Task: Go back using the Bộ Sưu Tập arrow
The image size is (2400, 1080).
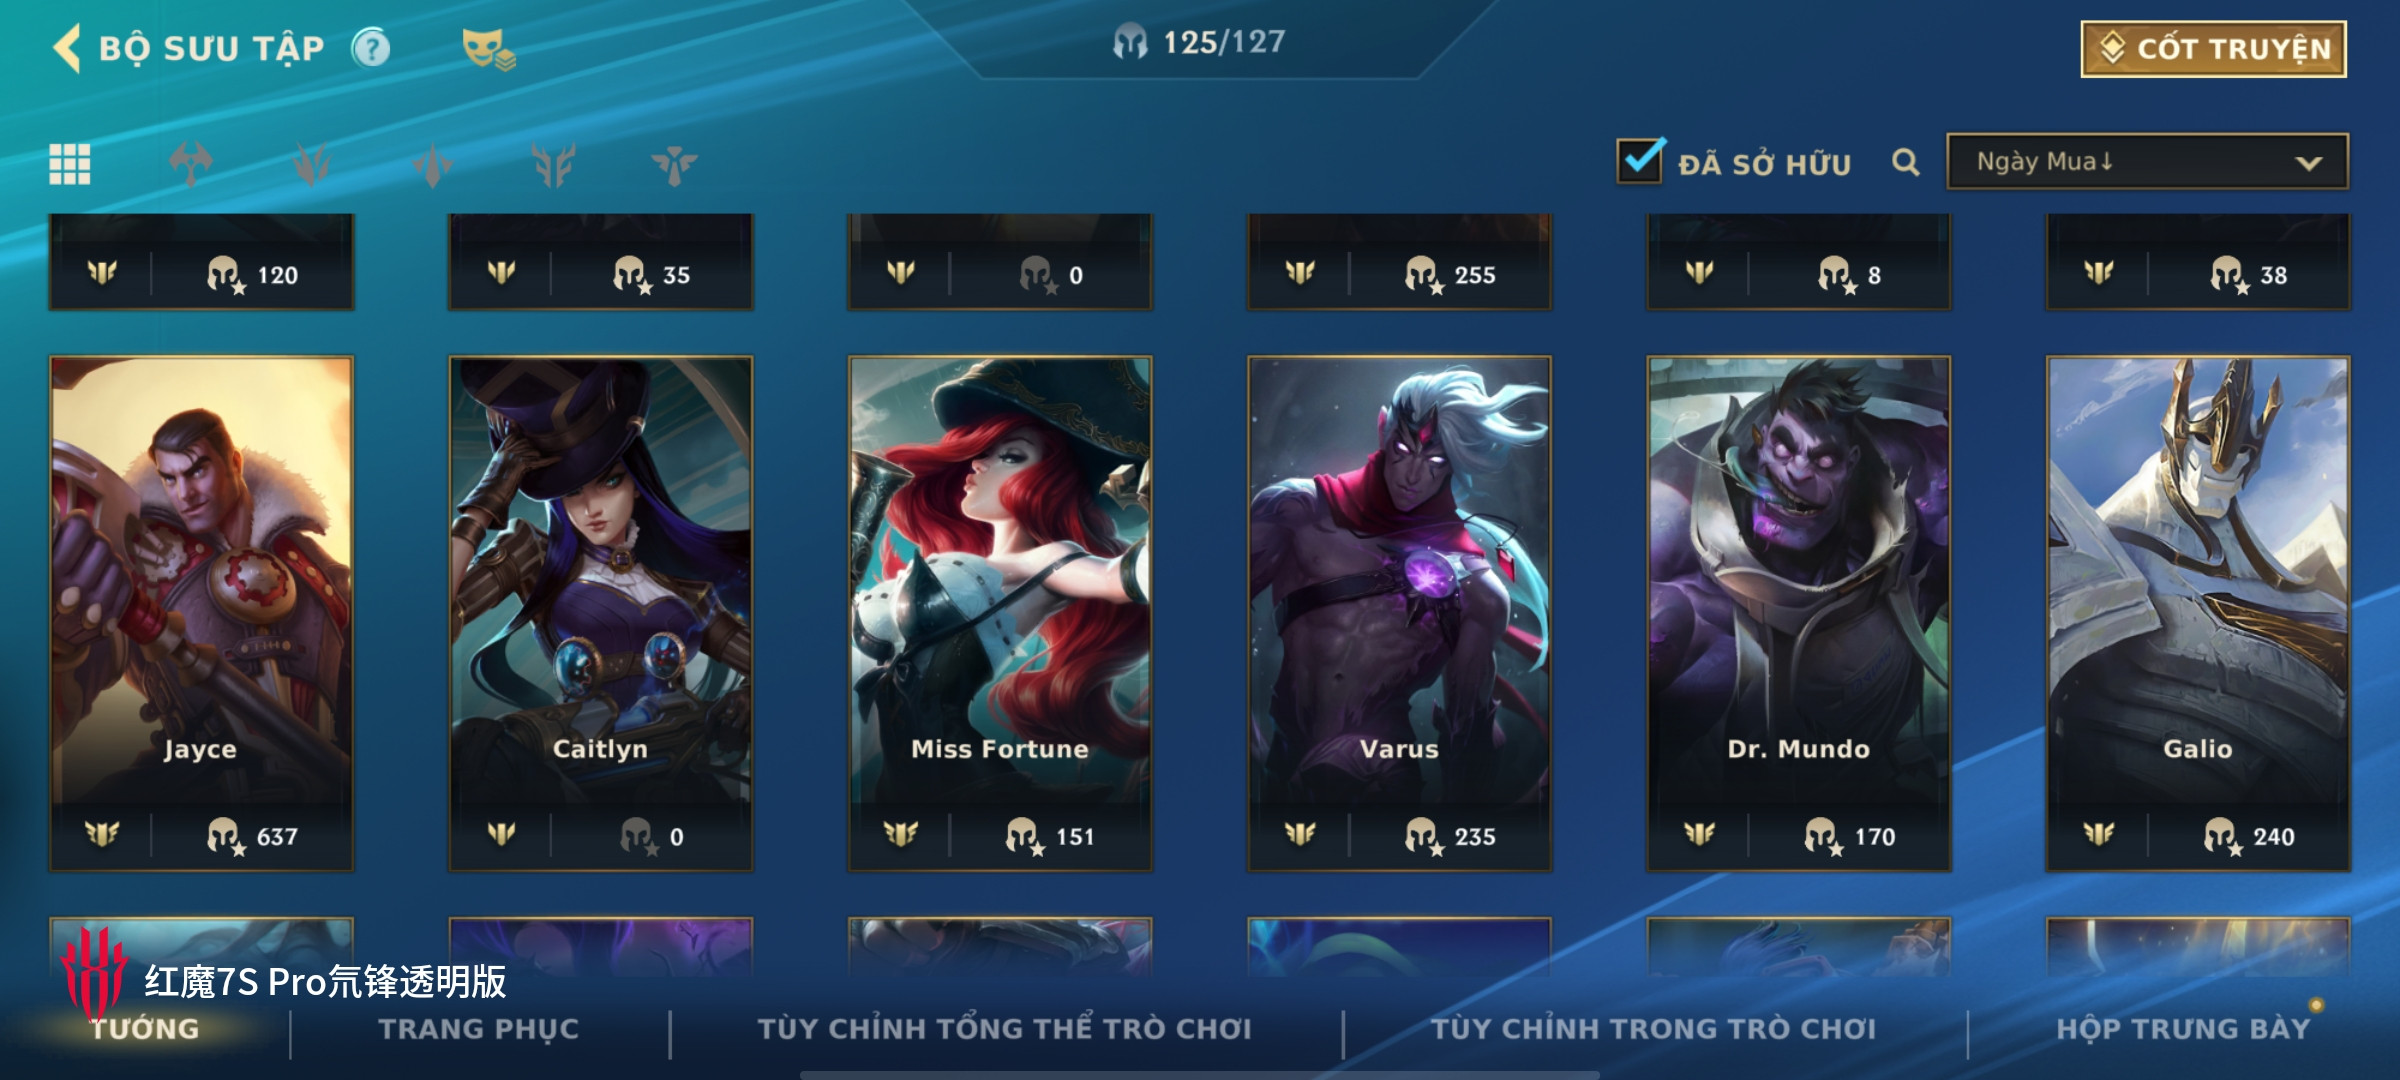Action: tap(67, 48)
